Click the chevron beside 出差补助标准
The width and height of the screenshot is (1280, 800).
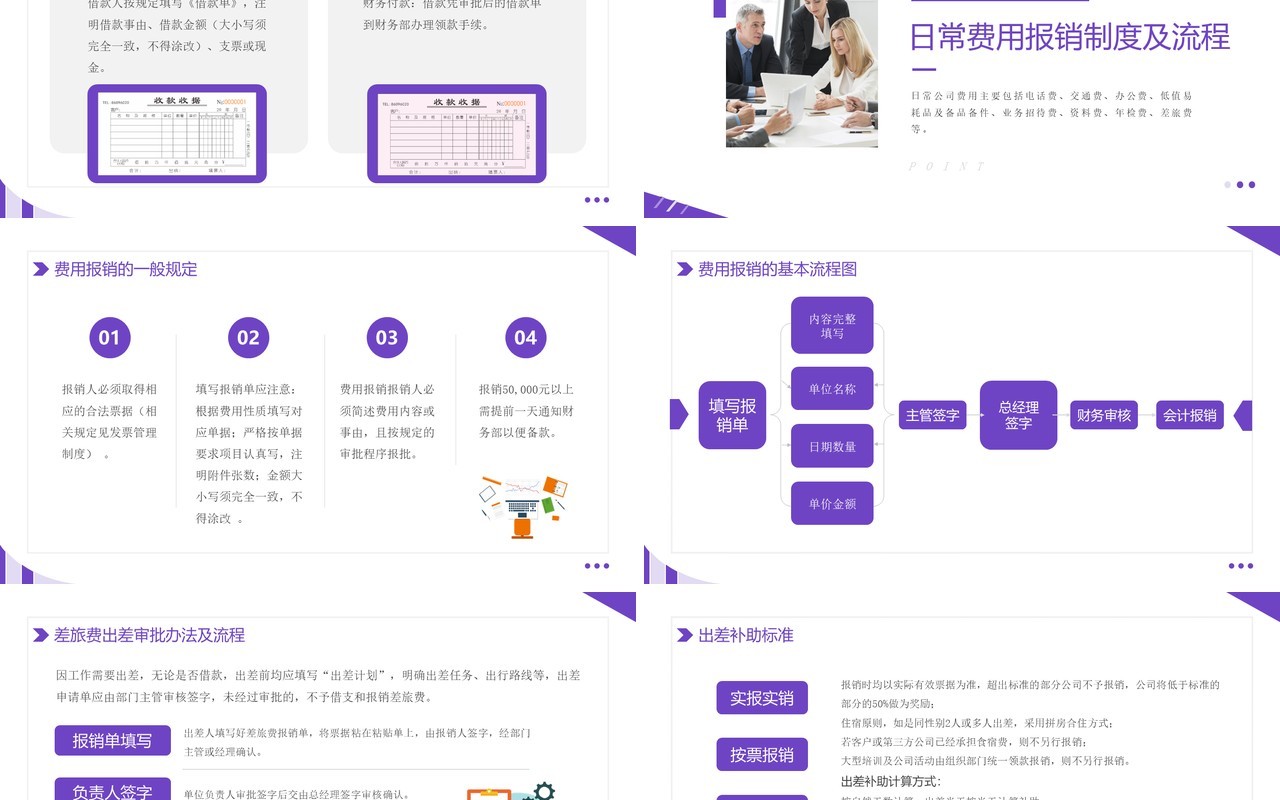[684, 635]
